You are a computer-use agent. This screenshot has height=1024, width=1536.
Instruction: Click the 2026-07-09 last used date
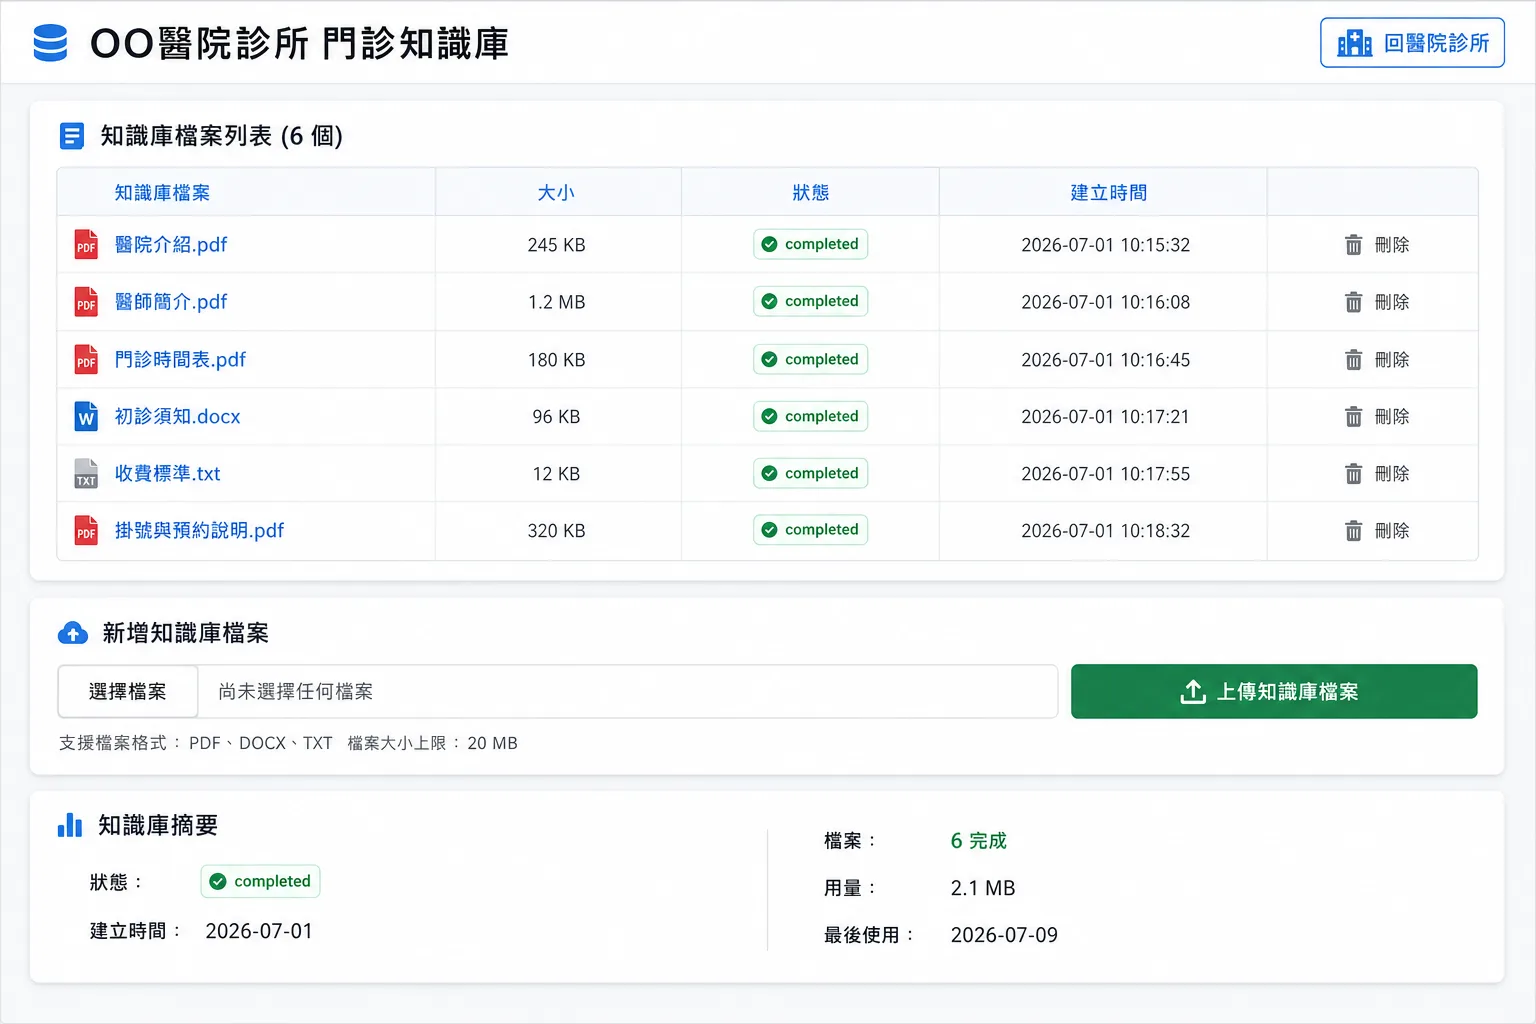tap(1004, 935)
